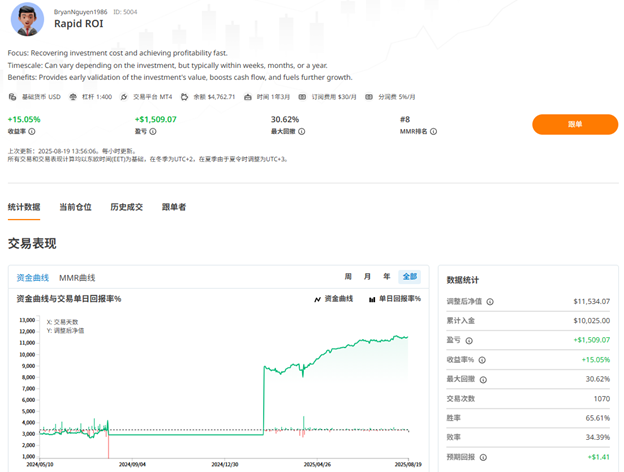Image resolution: width=624 pixels, height=472 pixels.
Task: Switch chart to MMR曲线
Action: click(77, 277)
